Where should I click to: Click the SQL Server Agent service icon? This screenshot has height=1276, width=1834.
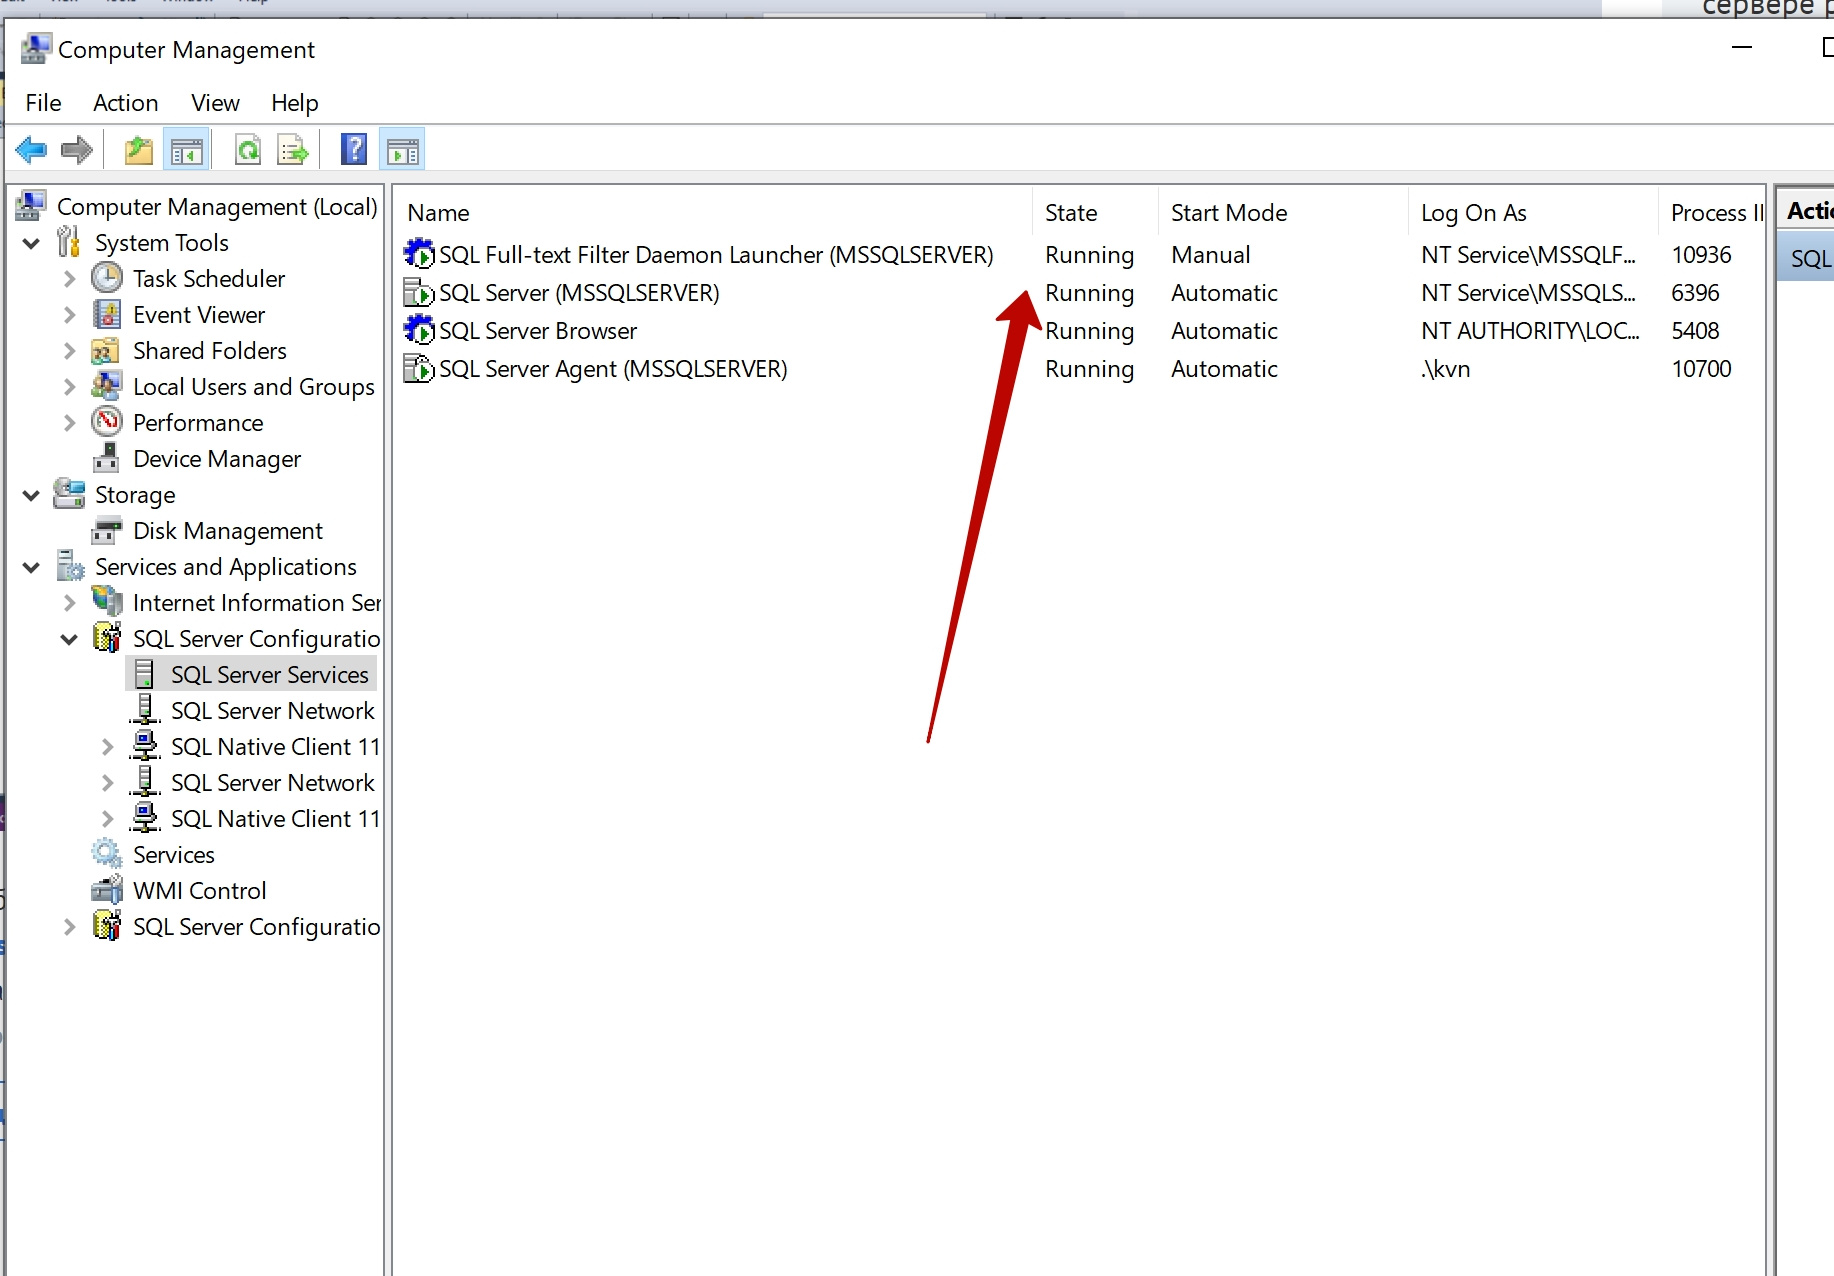419,368
